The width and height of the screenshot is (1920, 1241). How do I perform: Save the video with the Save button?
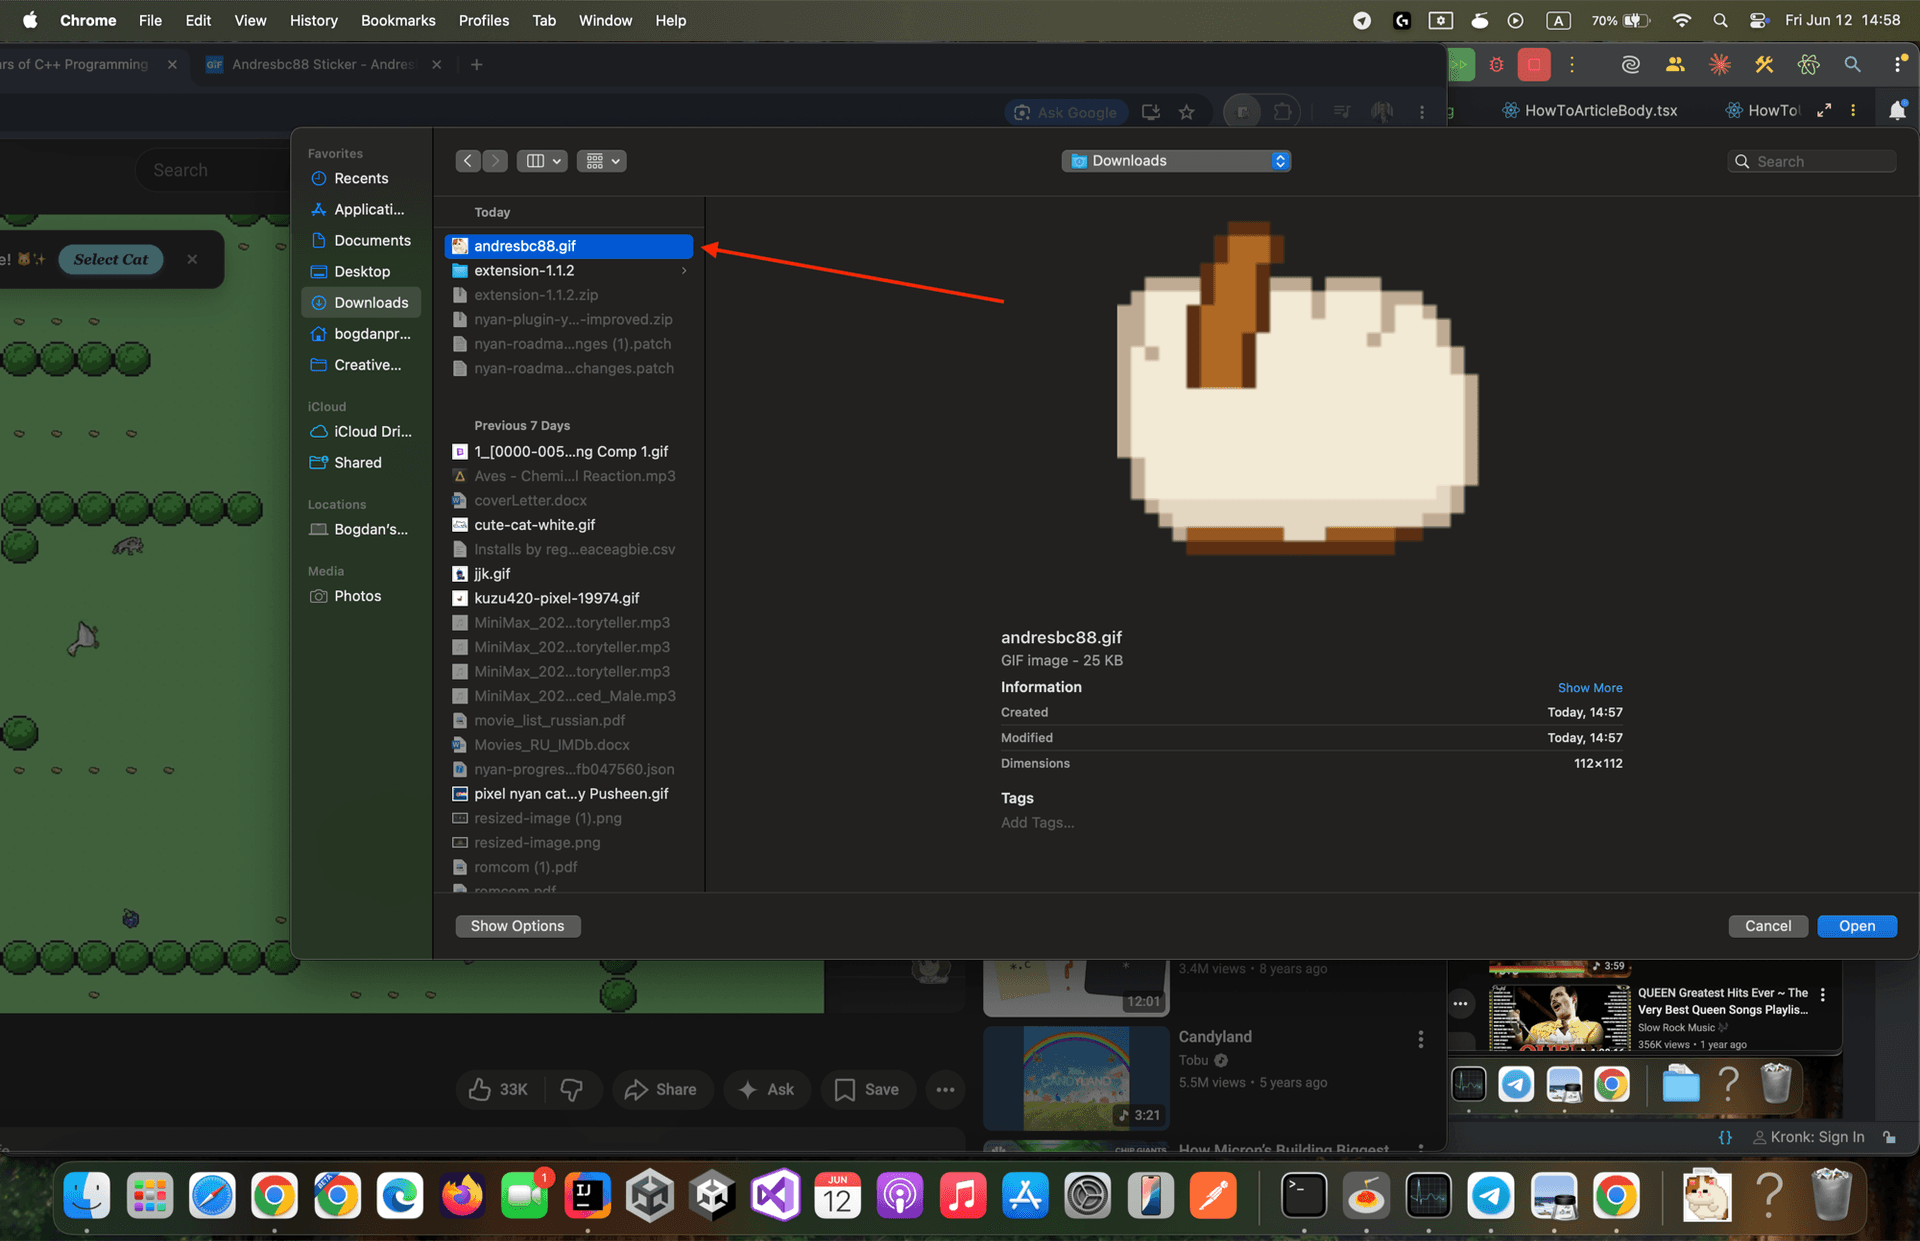[866, 1089]
